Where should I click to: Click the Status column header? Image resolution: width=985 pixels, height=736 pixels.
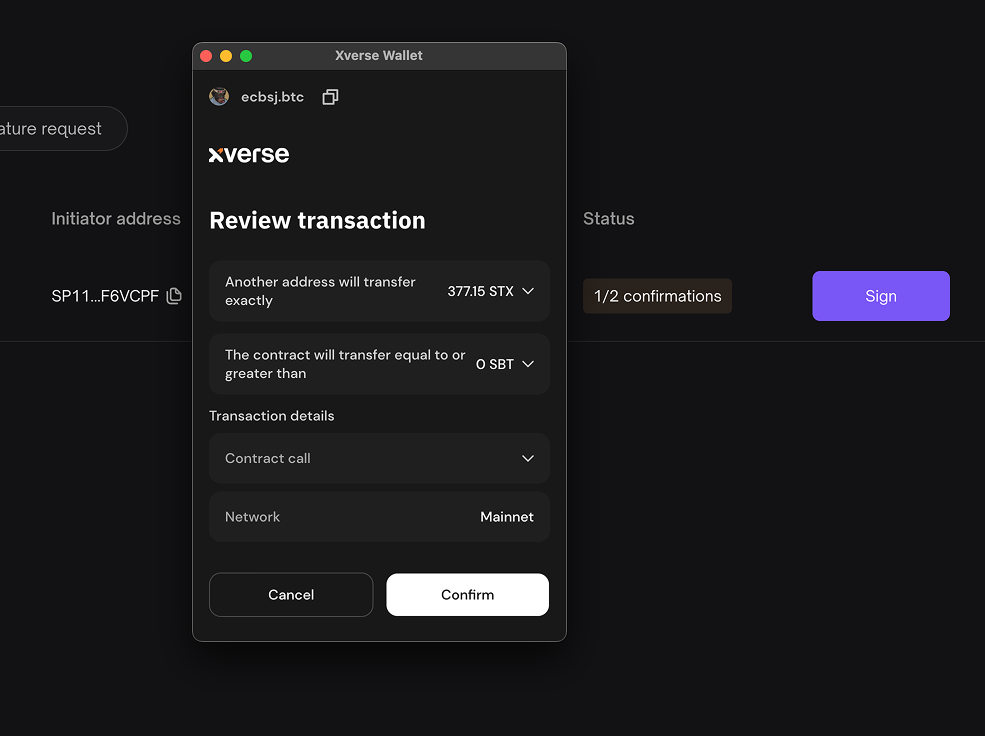[608, 218]
